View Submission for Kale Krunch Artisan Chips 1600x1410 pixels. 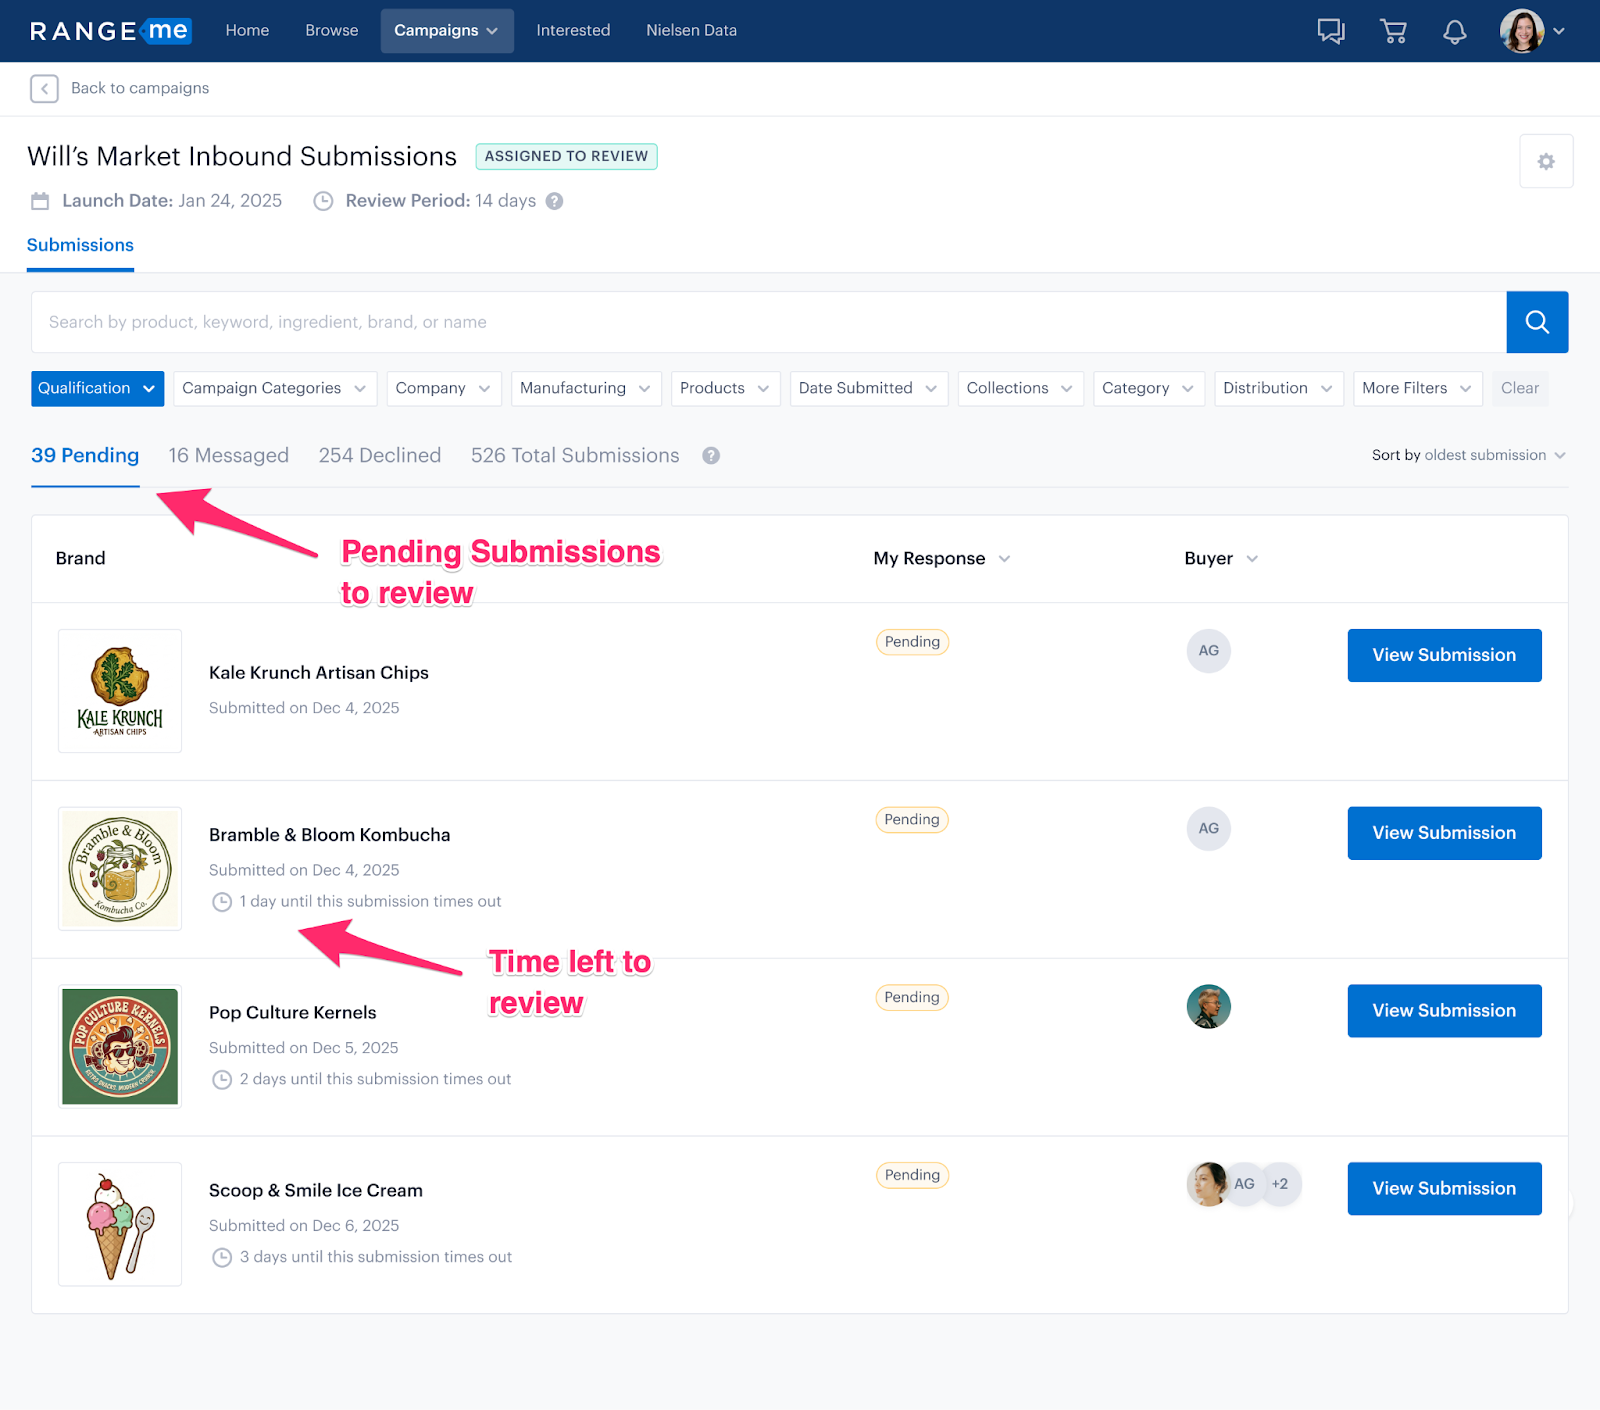point(1443,655)
